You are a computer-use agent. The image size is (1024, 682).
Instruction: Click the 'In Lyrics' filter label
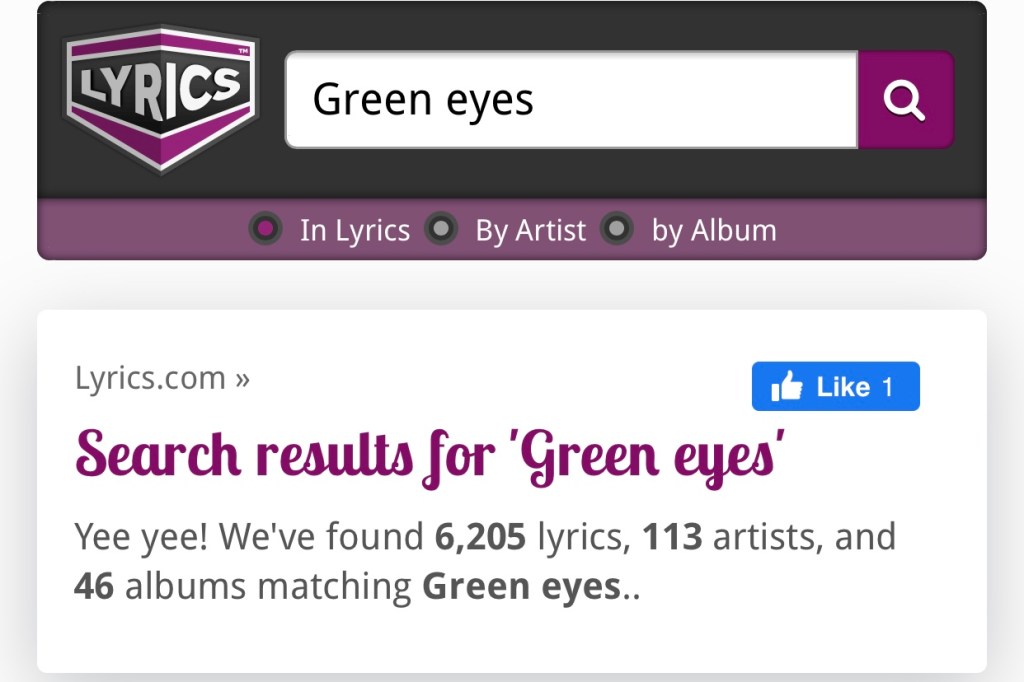(x=354, y=231)
